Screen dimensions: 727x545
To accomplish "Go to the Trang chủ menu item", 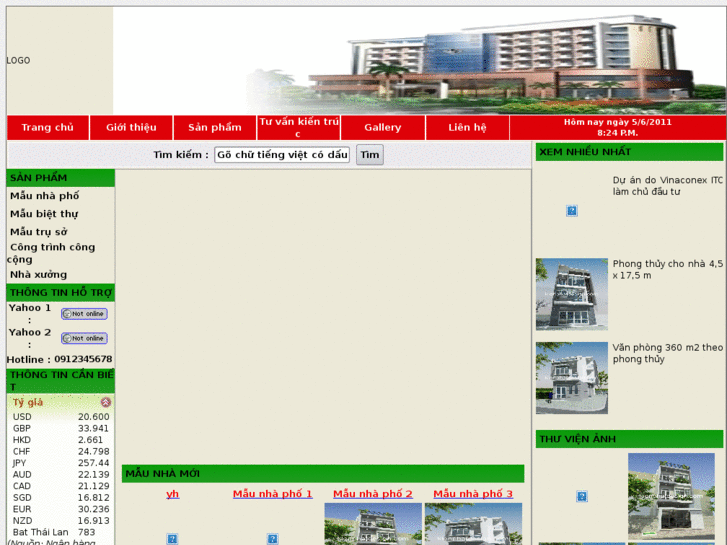I will (x=47, y=128).
